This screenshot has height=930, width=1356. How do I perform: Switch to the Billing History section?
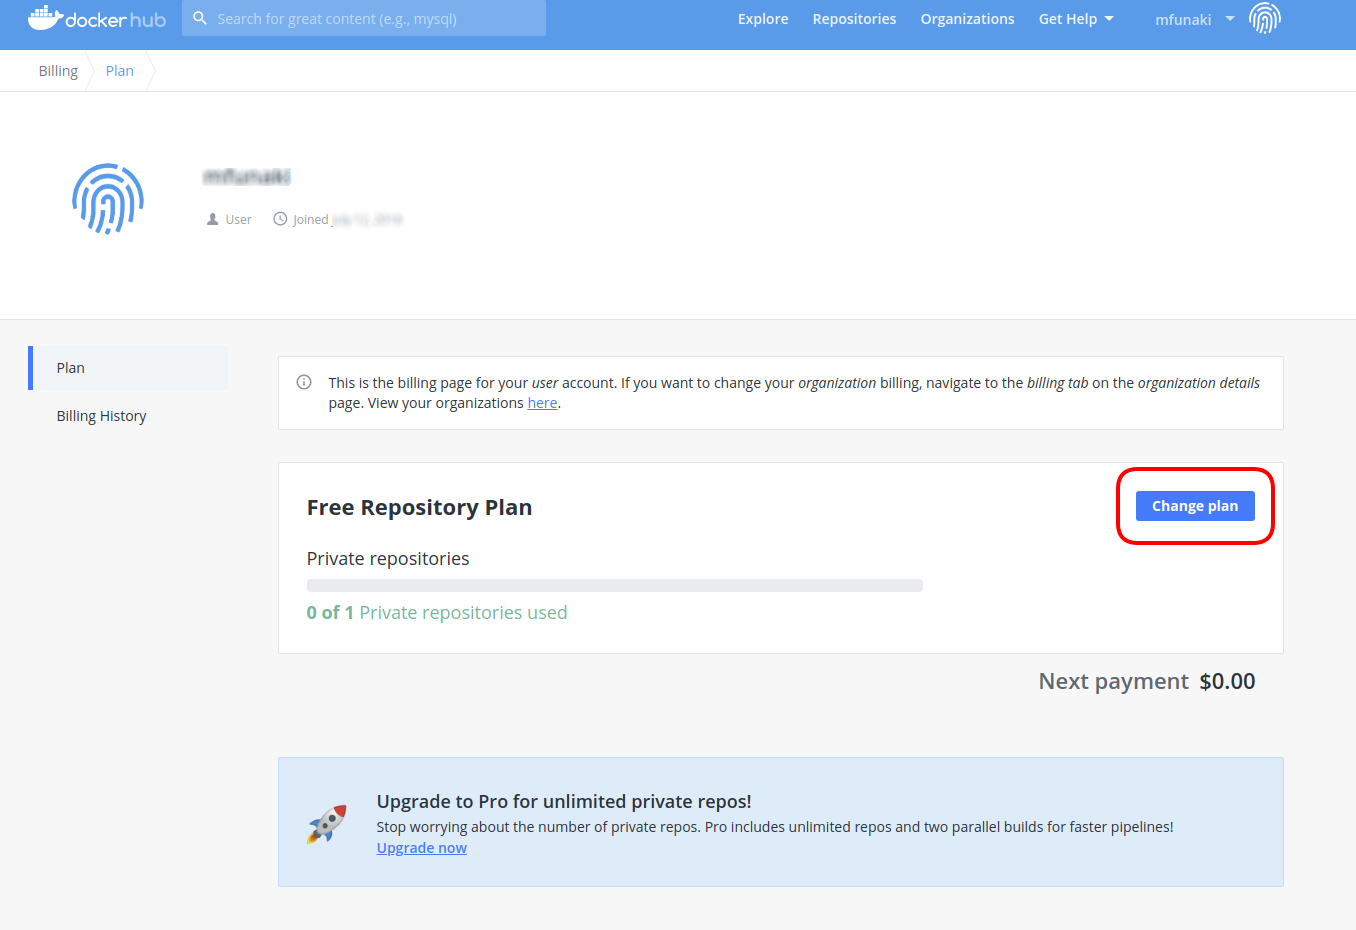click(101, 415)
